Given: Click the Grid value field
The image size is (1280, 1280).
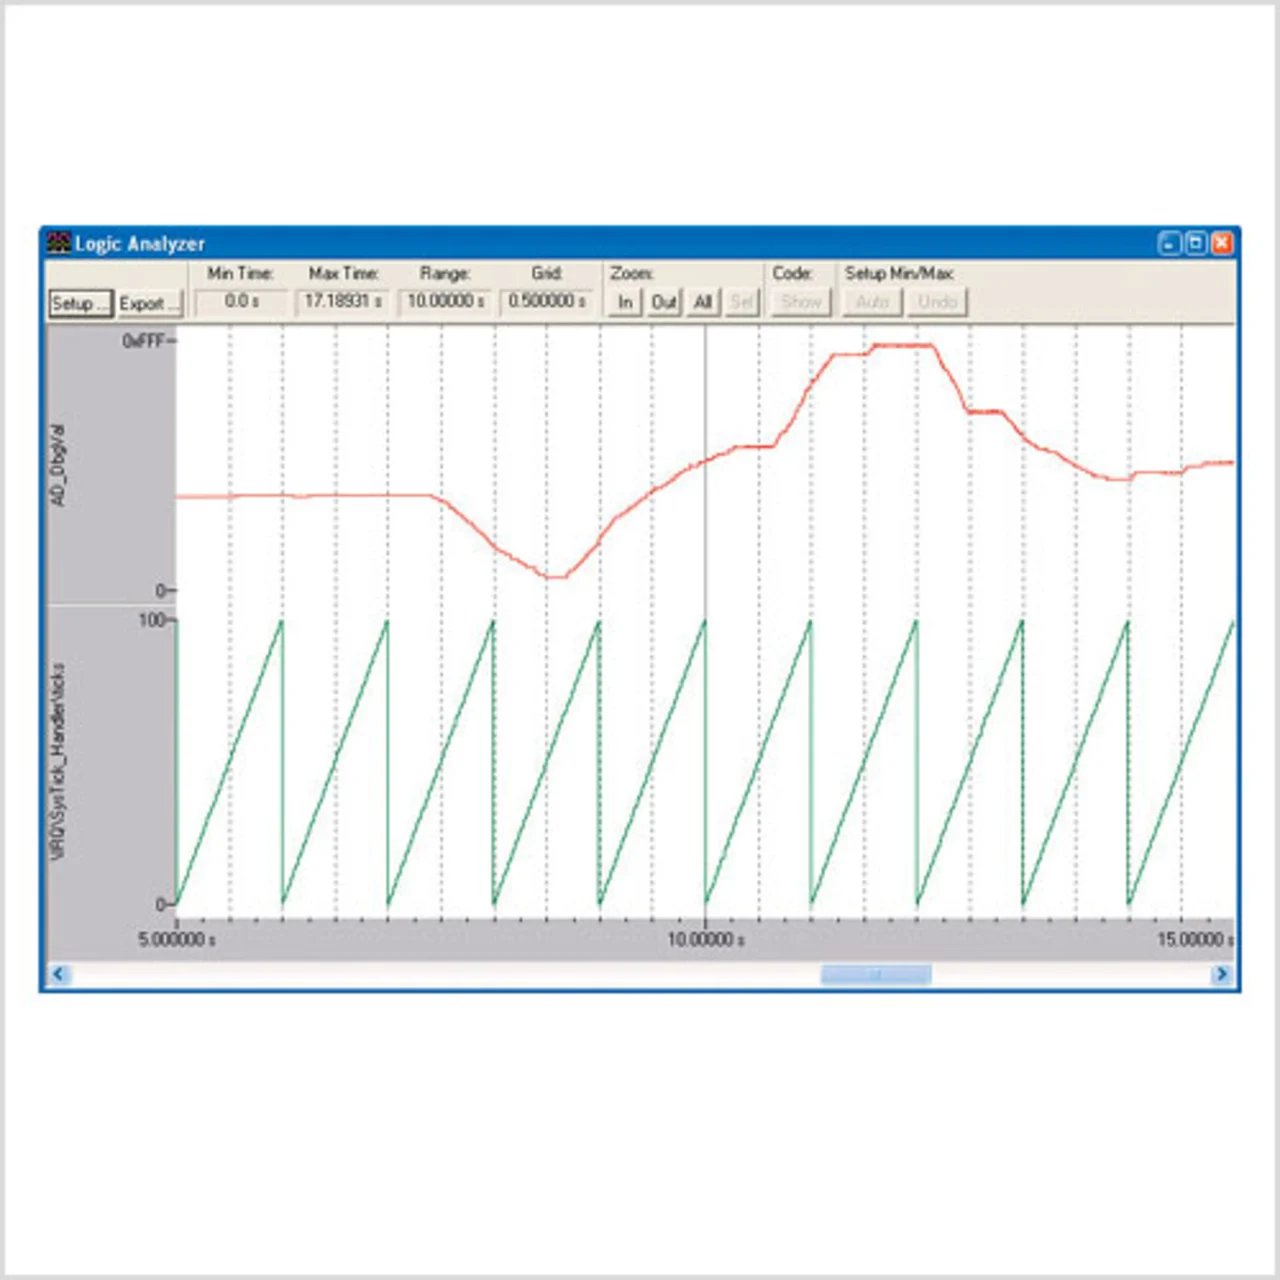Looking at the screenshot, I should pyautogui.click(x=547, y=301).
